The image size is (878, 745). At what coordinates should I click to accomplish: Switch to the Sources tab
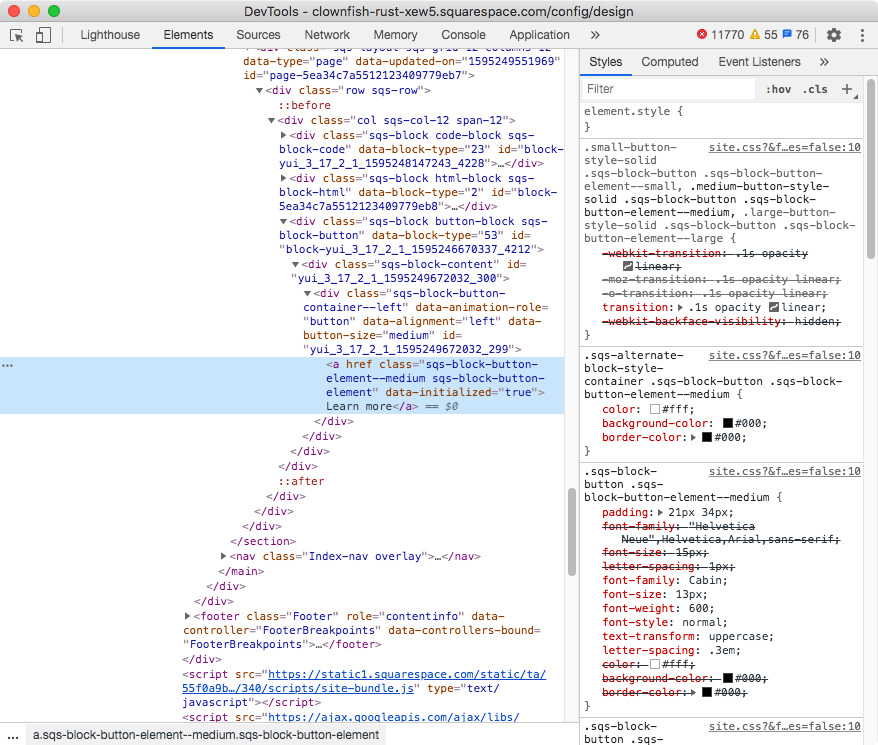click(x=258, y=35)
